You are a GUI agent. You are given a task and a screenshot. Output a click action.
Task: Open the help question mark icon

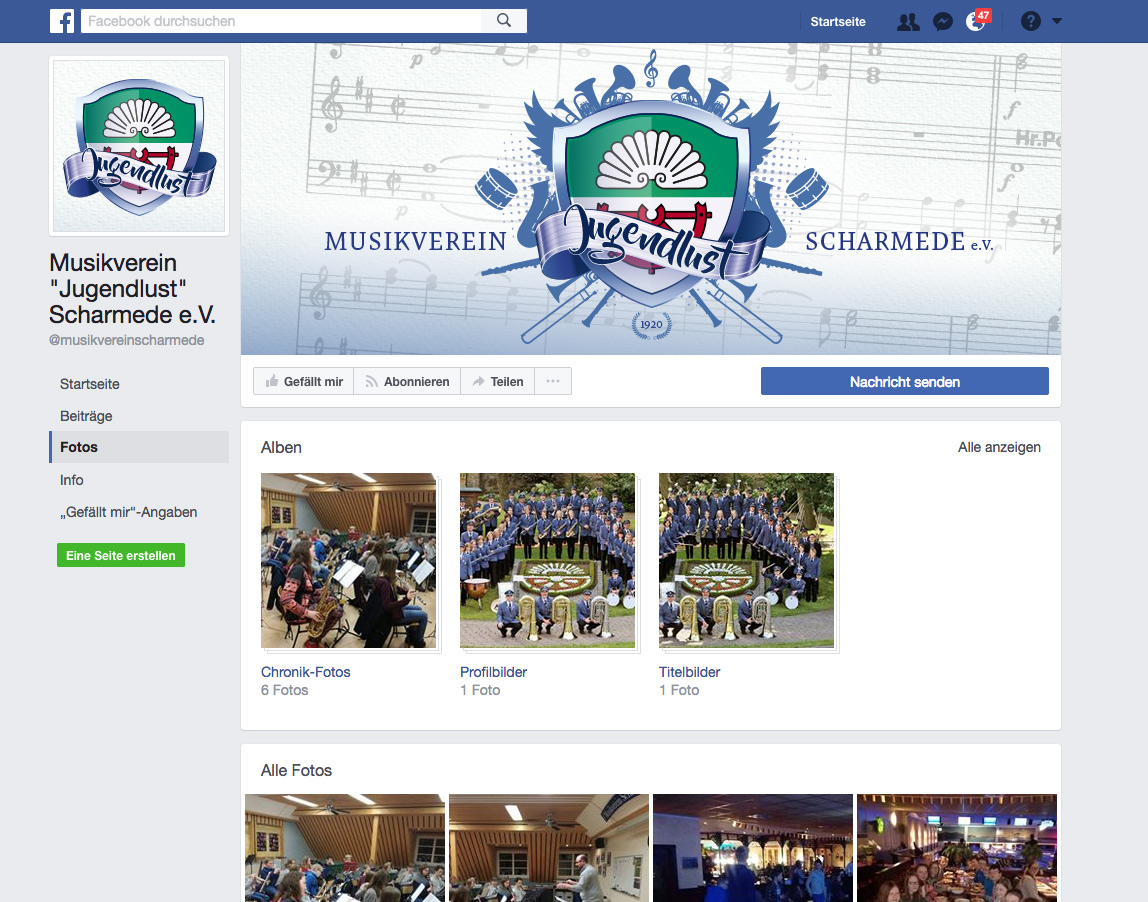(1031, 21)
